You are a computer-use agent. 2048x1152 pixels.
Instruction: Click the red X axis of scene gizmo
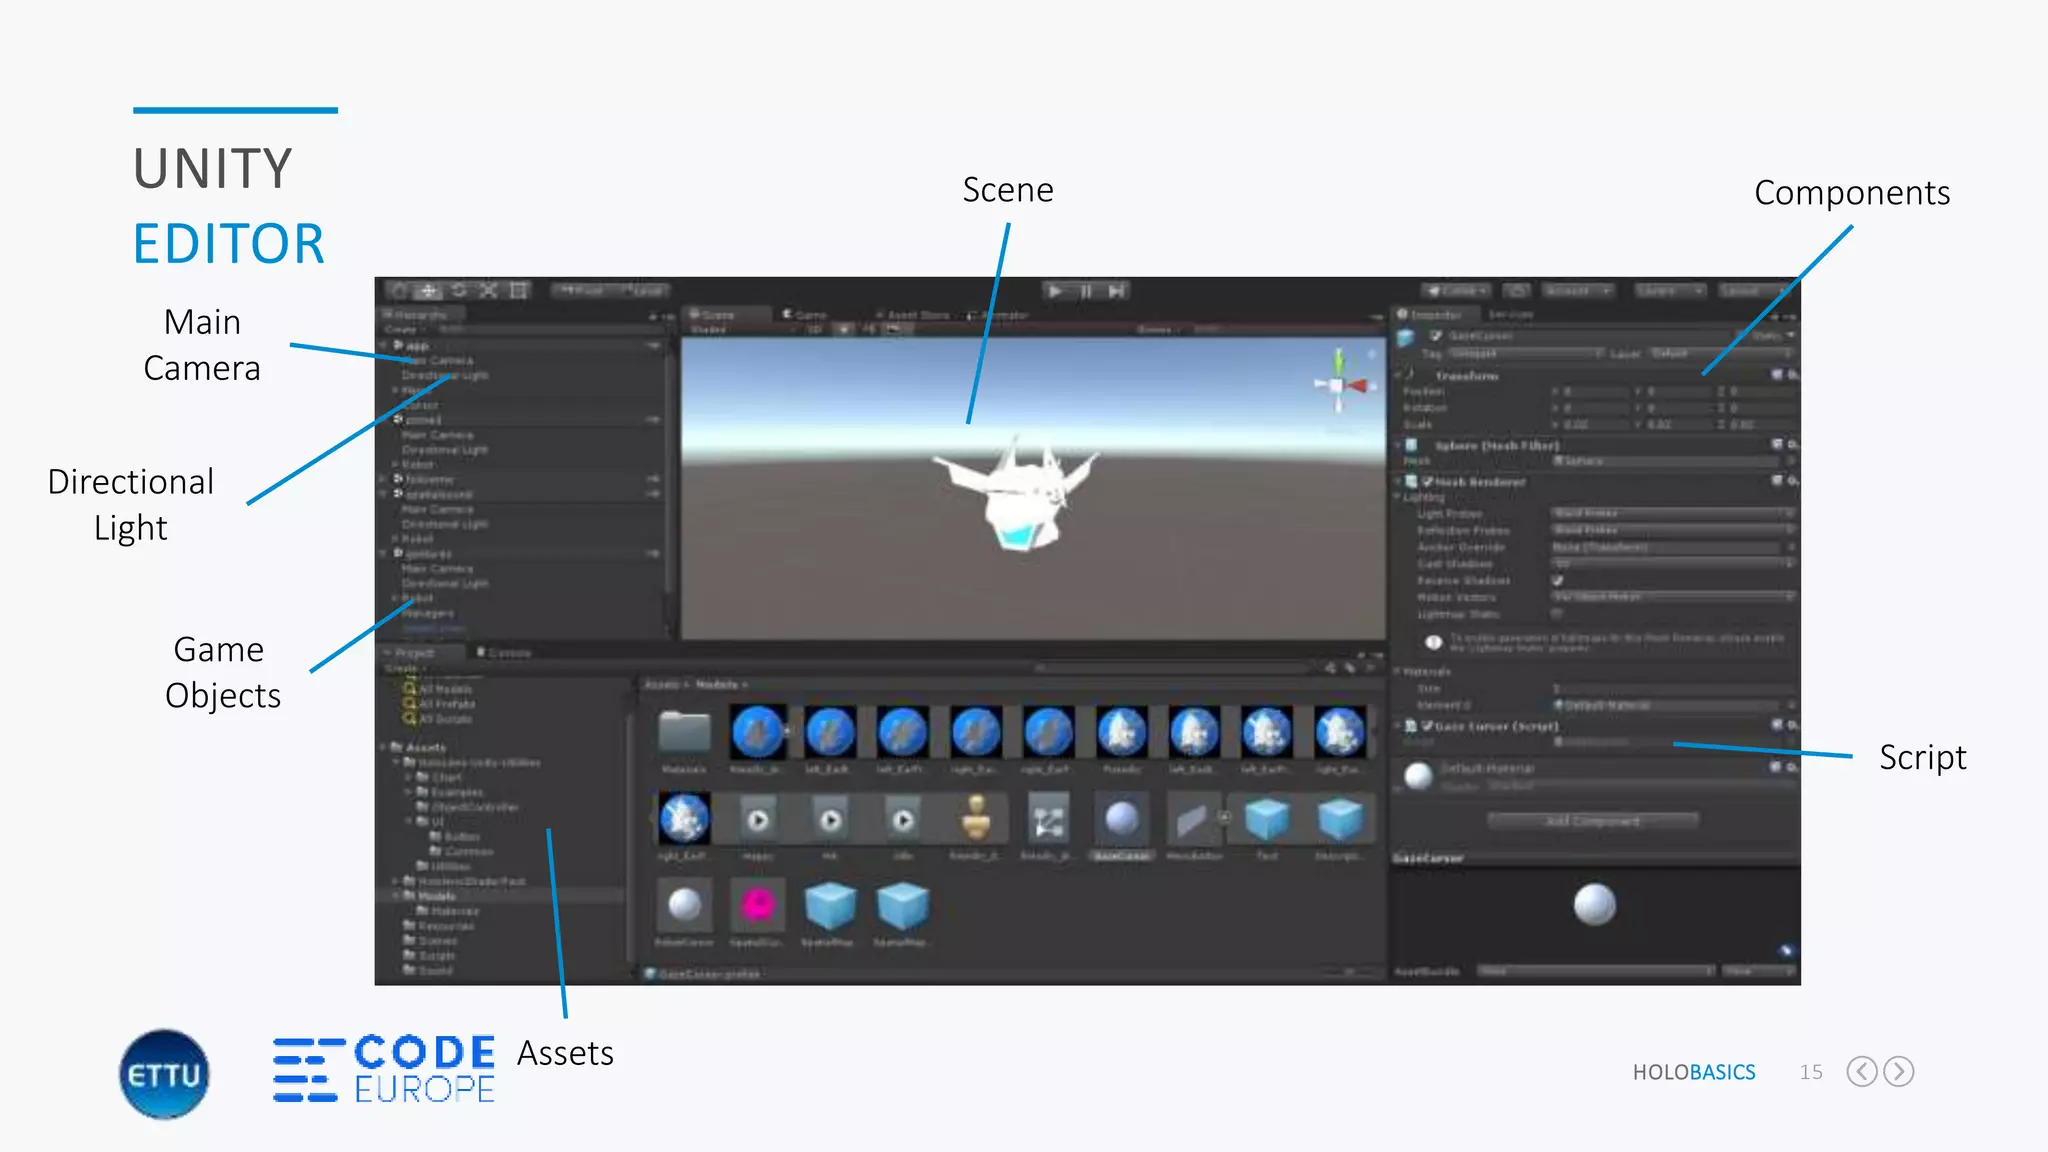(1358, 386)
